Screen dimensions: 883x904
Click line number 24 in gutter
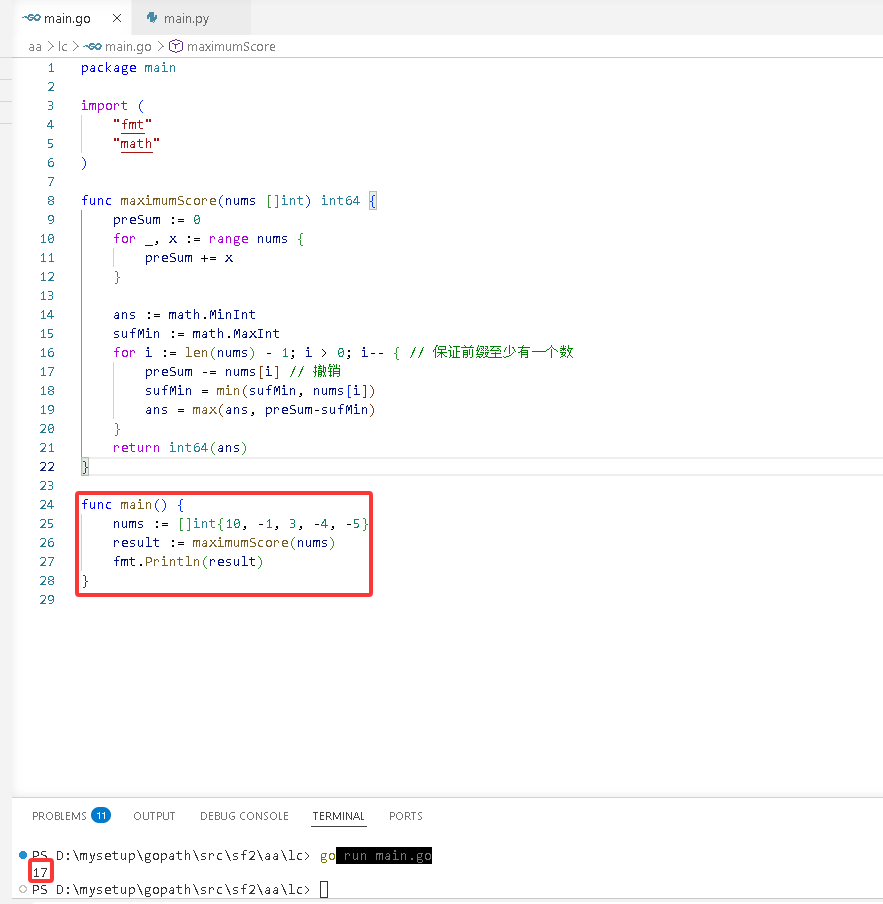click(x=47, y=504)
